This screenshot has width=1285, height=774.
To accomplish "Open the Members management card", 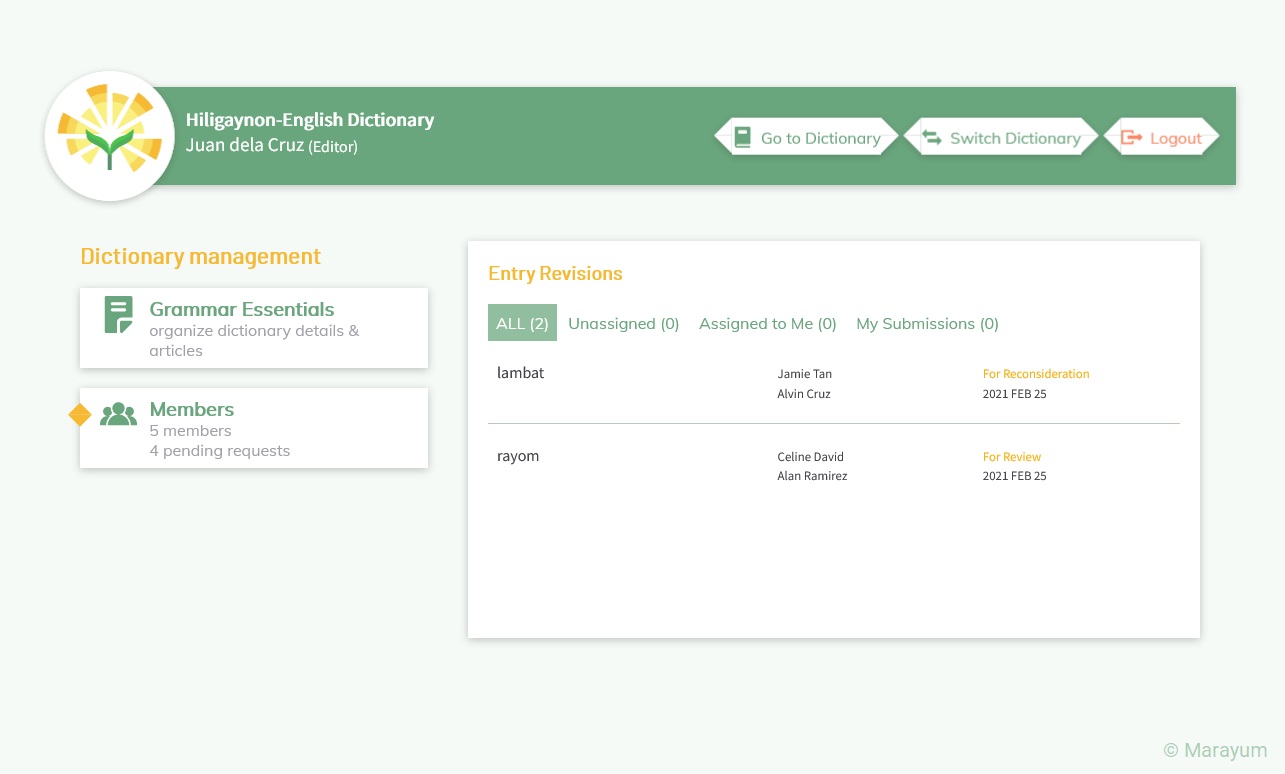I will 254,428.
